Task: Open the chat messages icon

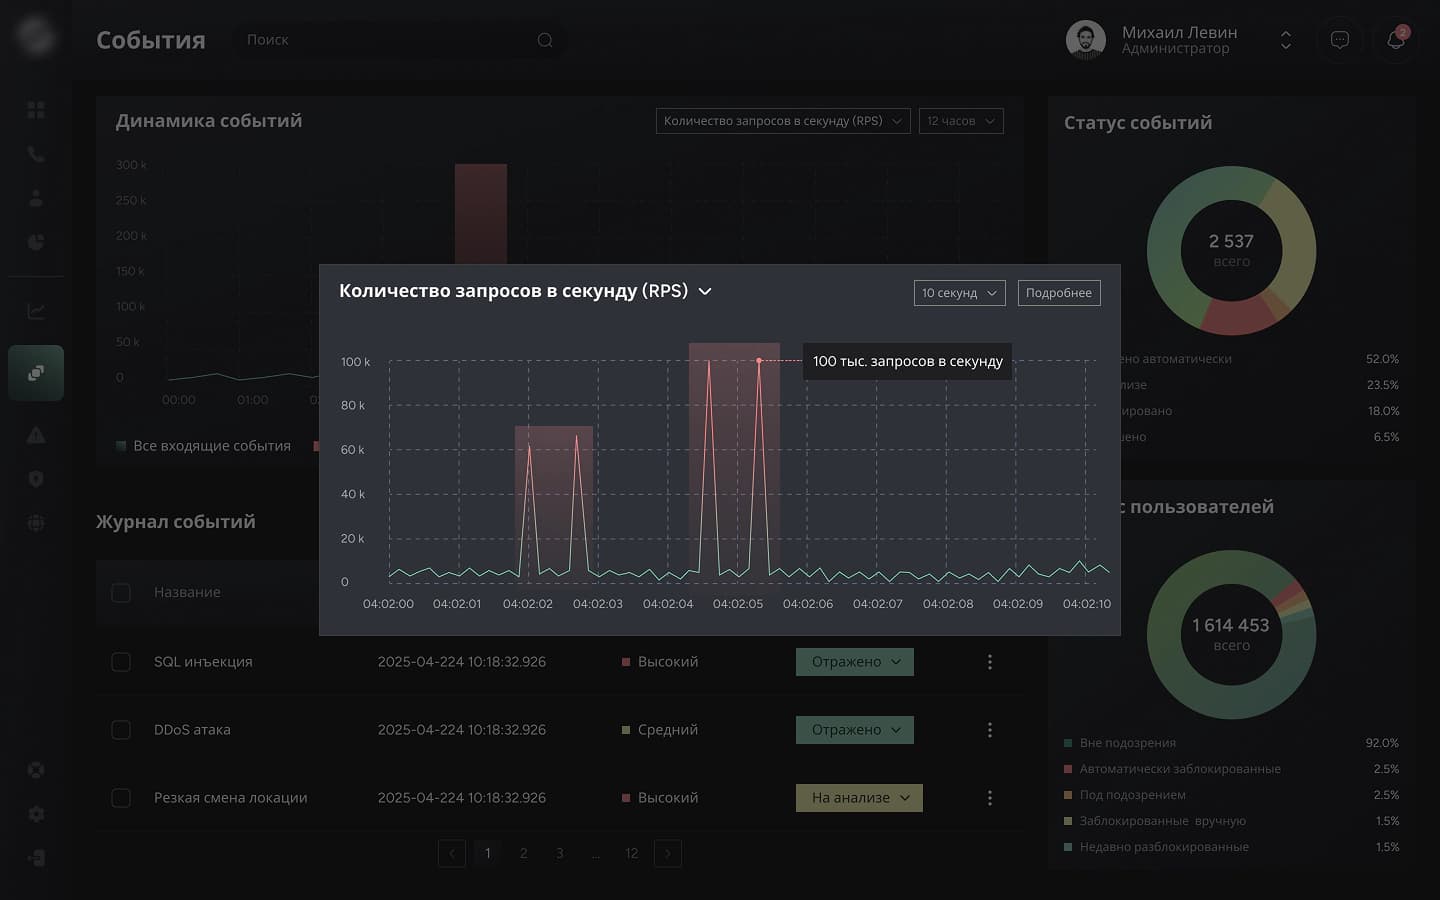Action: coord(1339,40)
